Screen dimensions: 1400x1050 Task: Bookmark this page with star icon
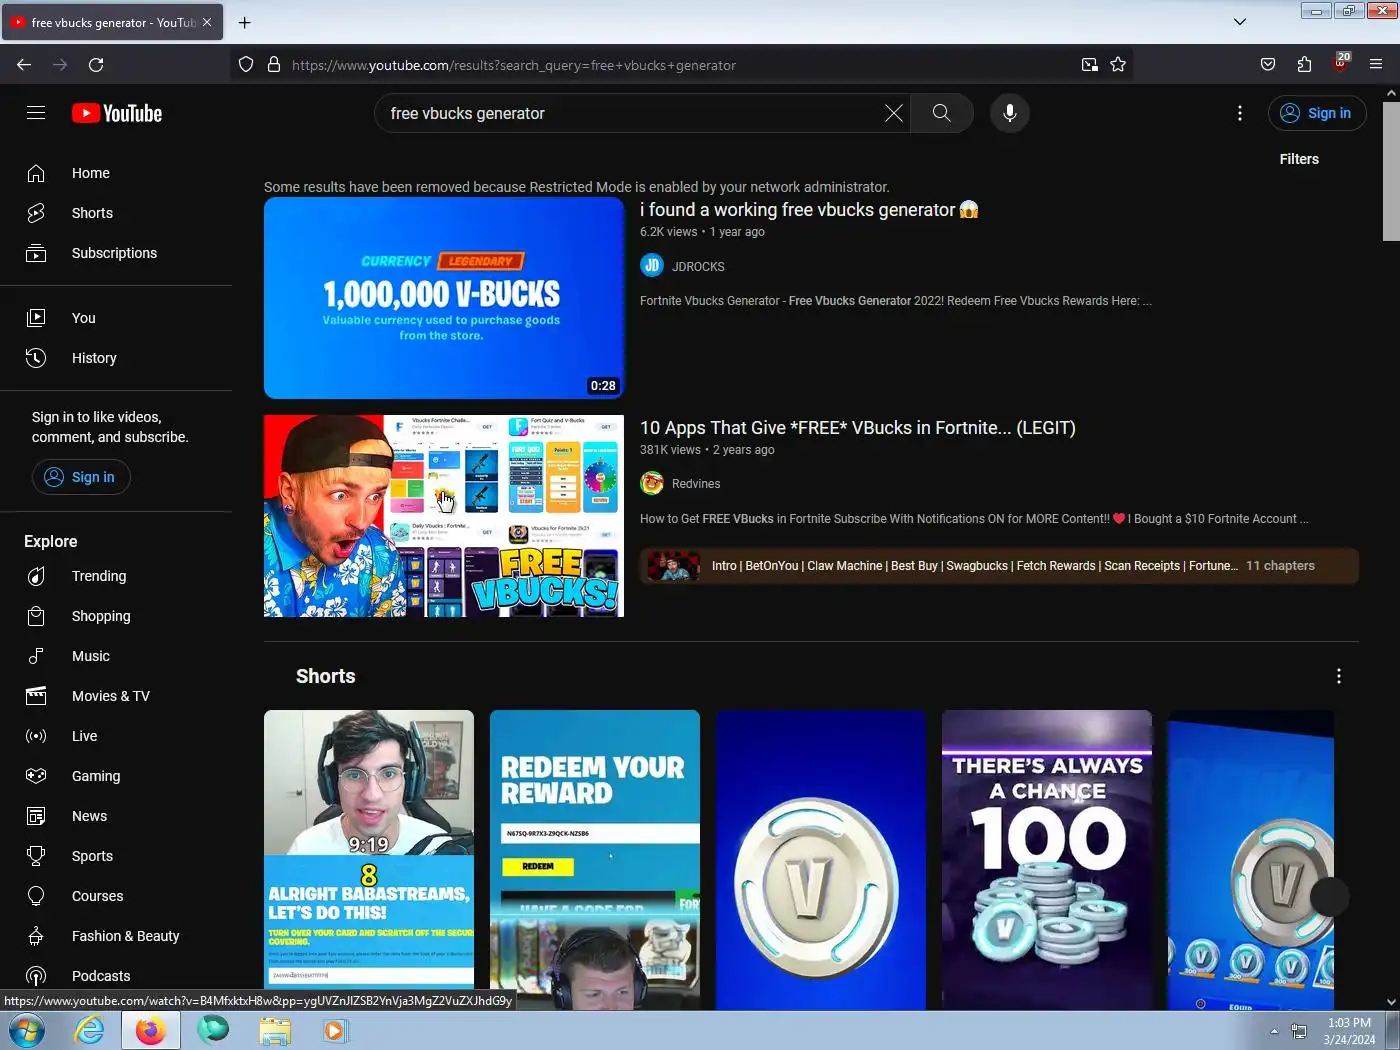pyautogui.click(x=1118, y=65)
